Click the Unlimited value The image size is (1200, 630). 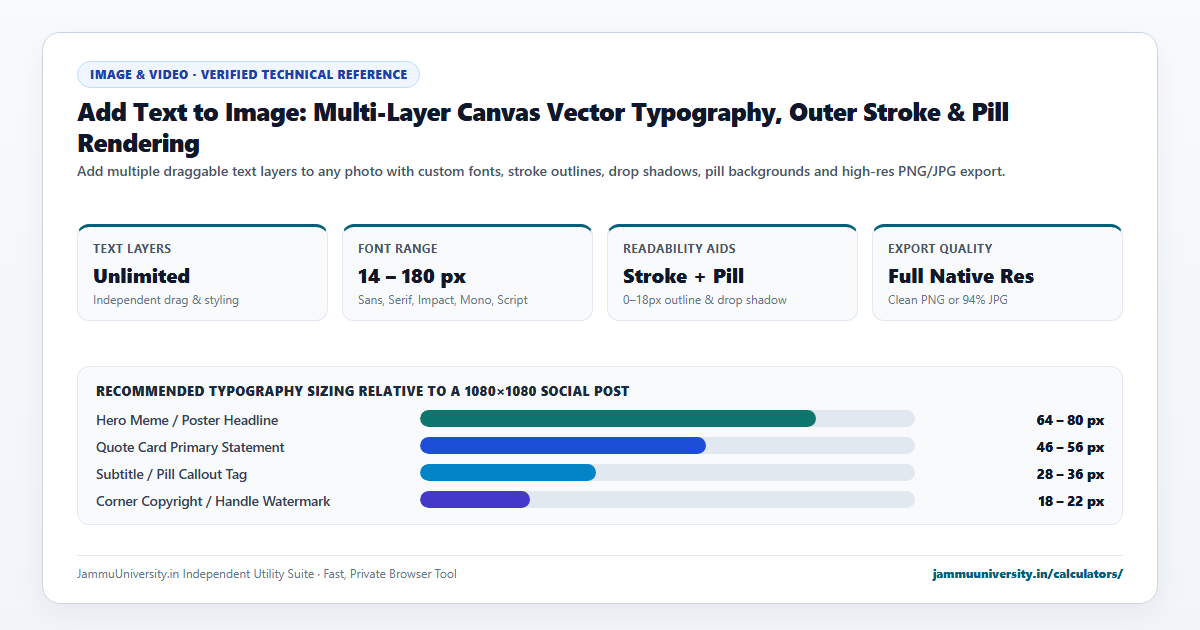pyautogui.click(x=141, y=276)
